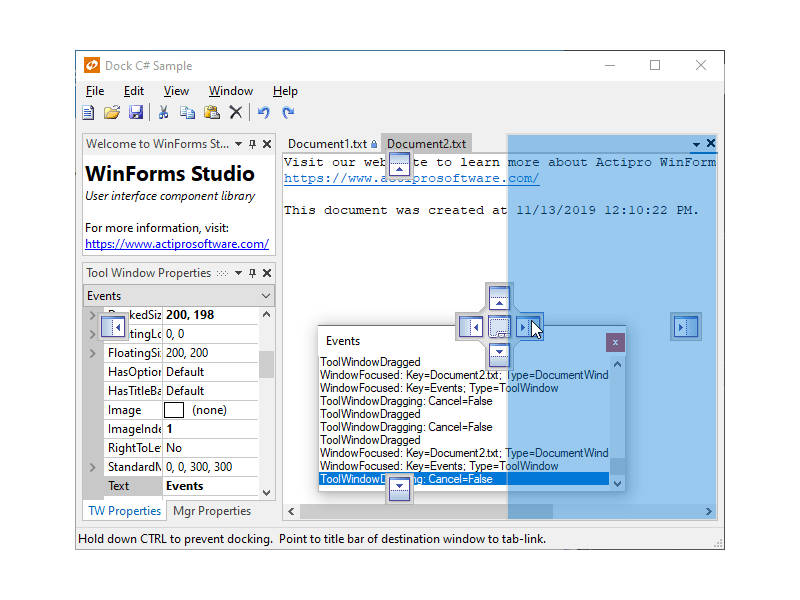Viewport: 800px width, 600px height.
Task: Click document horizontal scroll left arrow
Action: tap(291, 511)
